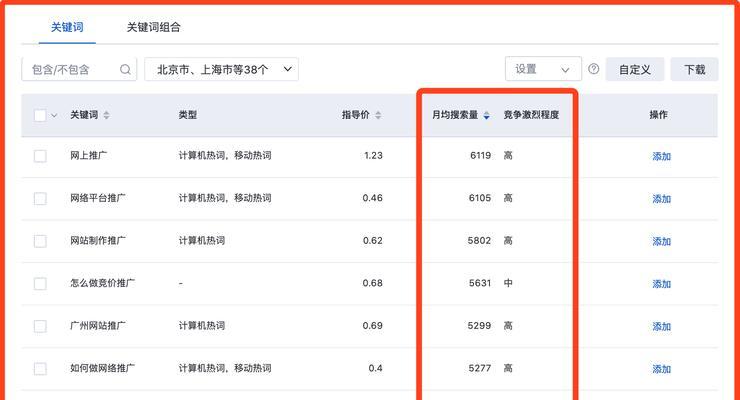The height and width of the screenshot is (400, 740).
Task: Click 添加 for 网站制作推广
Action: [x=661, y=241]
